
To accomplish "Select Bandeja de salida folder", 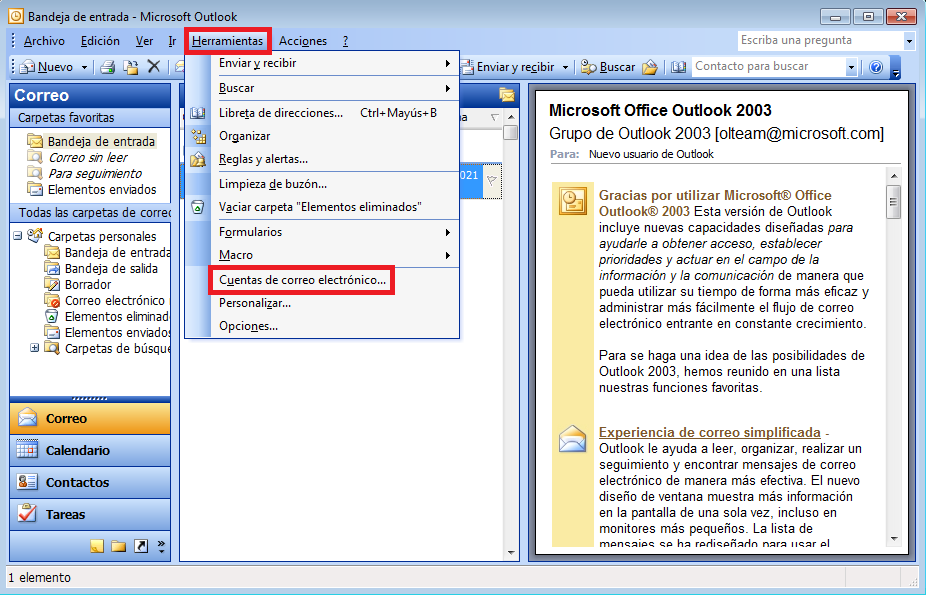I will 102,269.
